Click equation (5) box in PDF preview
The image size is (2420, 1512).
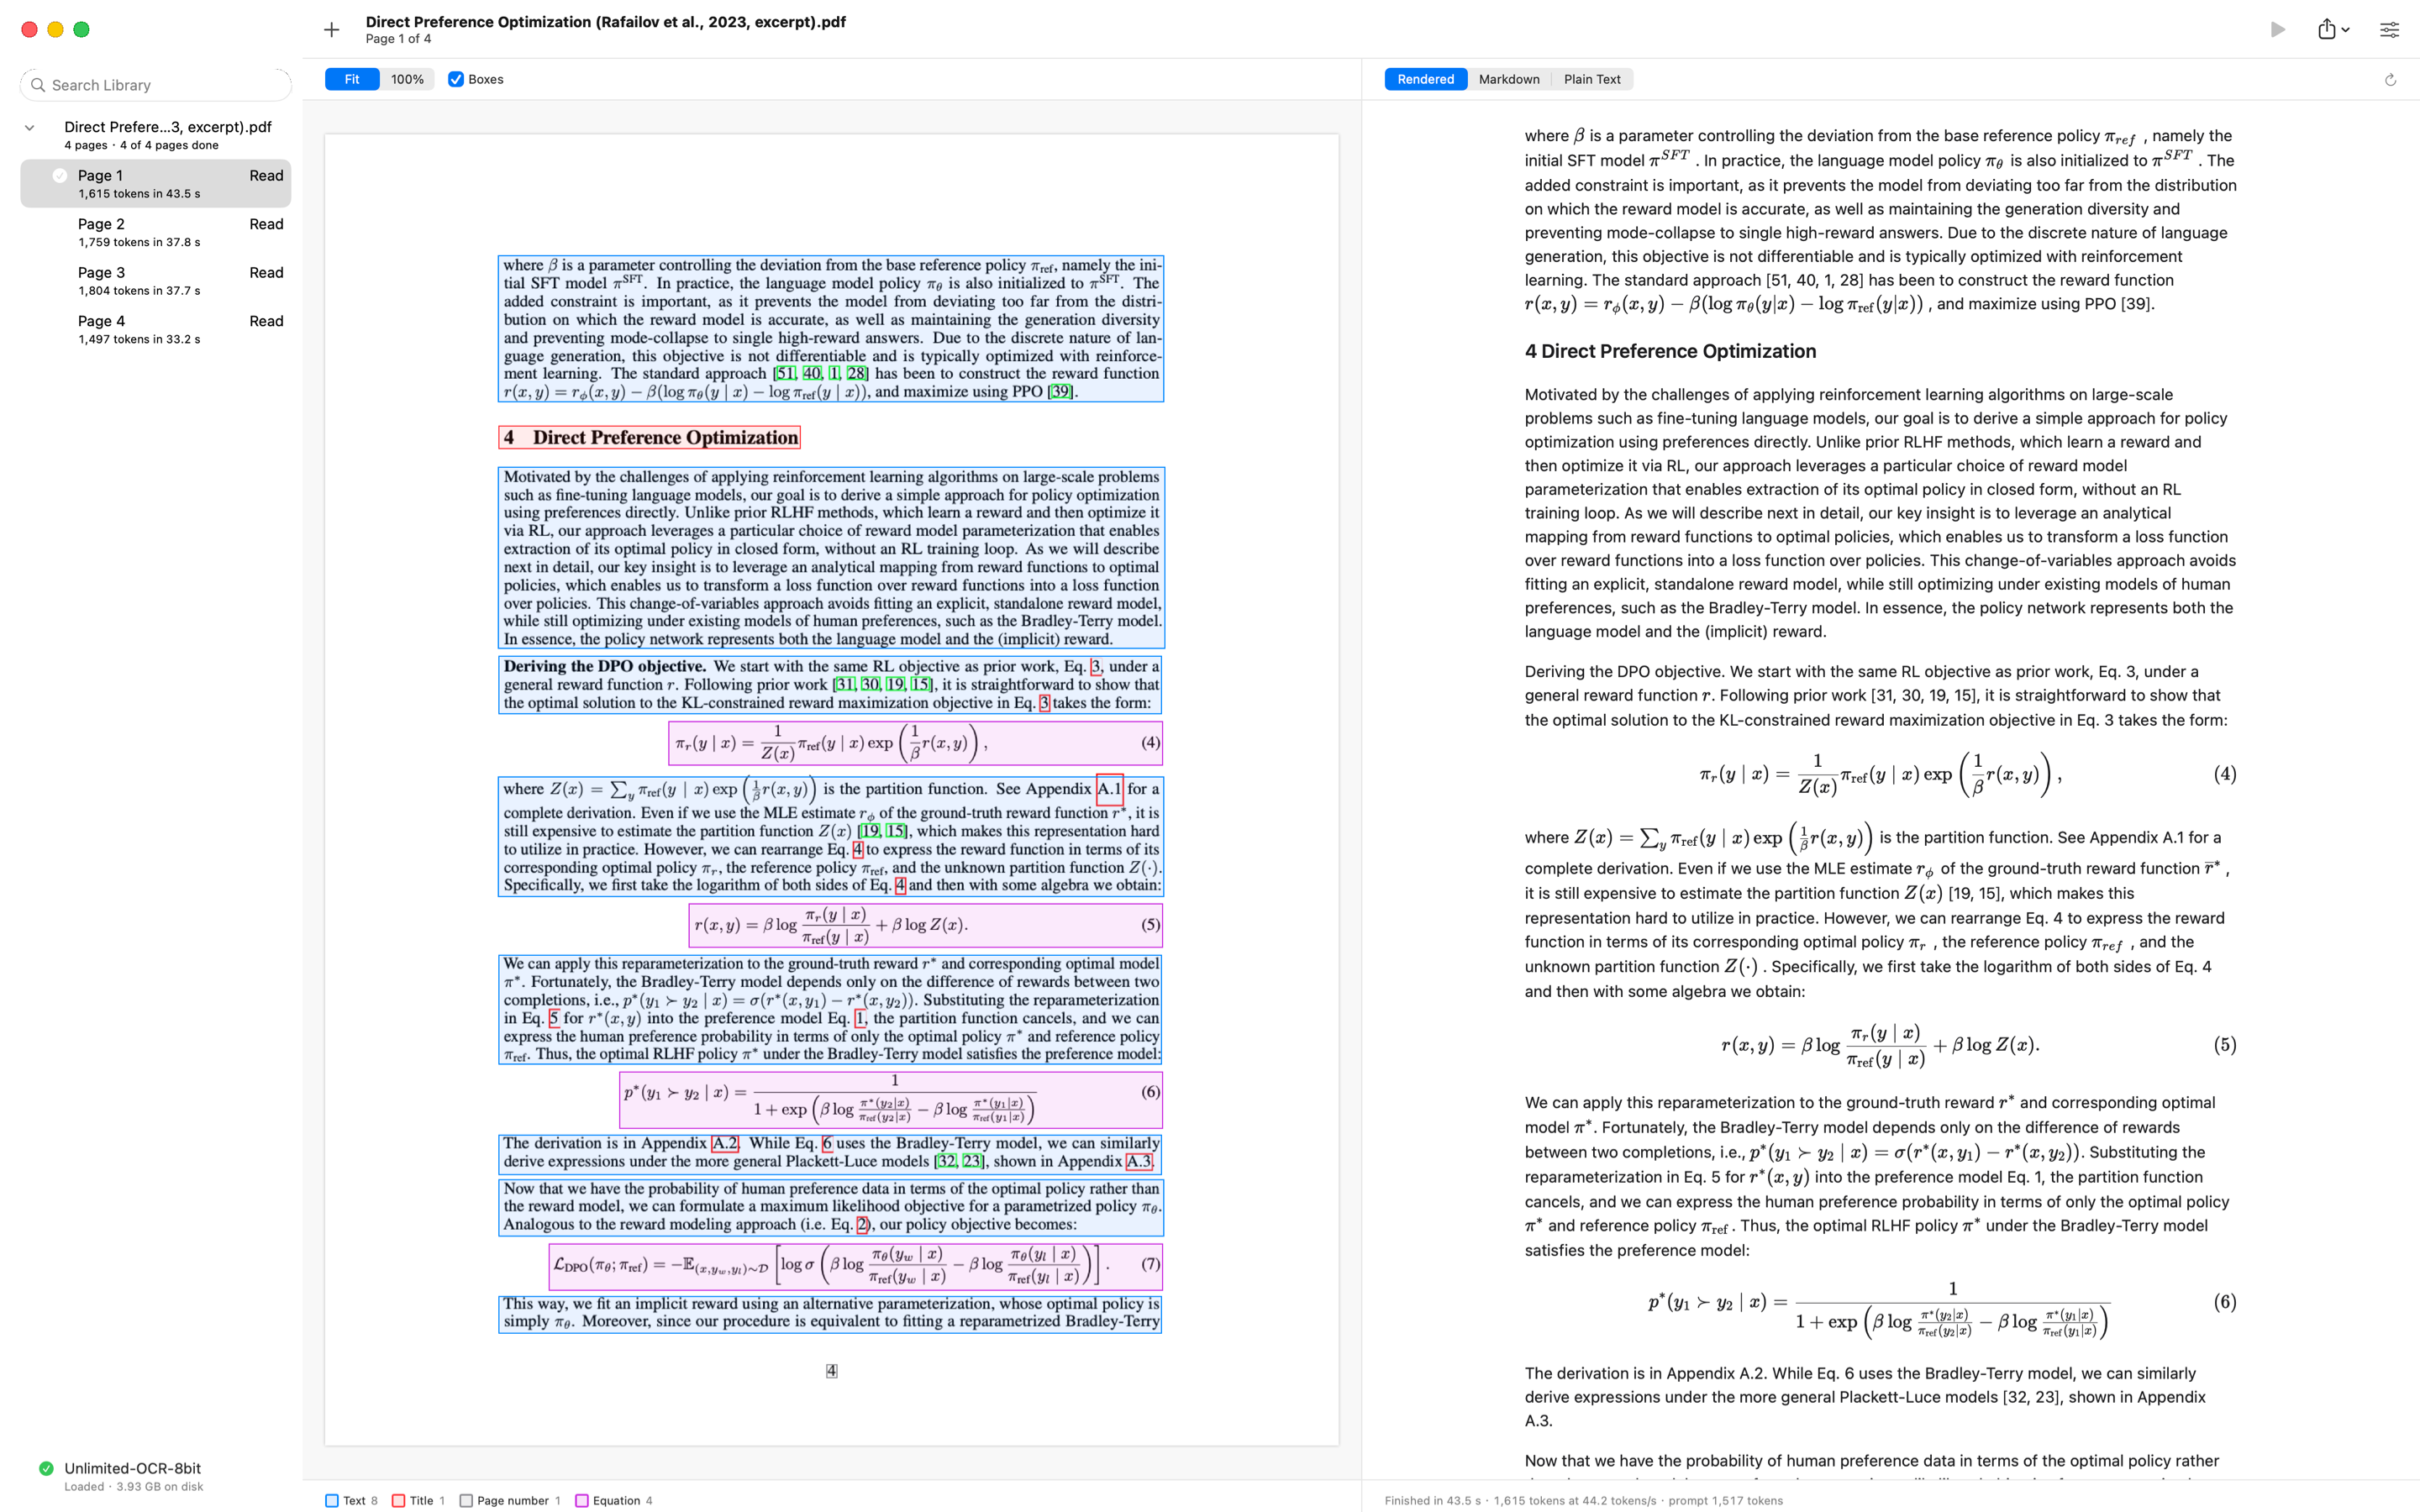coord(926,925)
